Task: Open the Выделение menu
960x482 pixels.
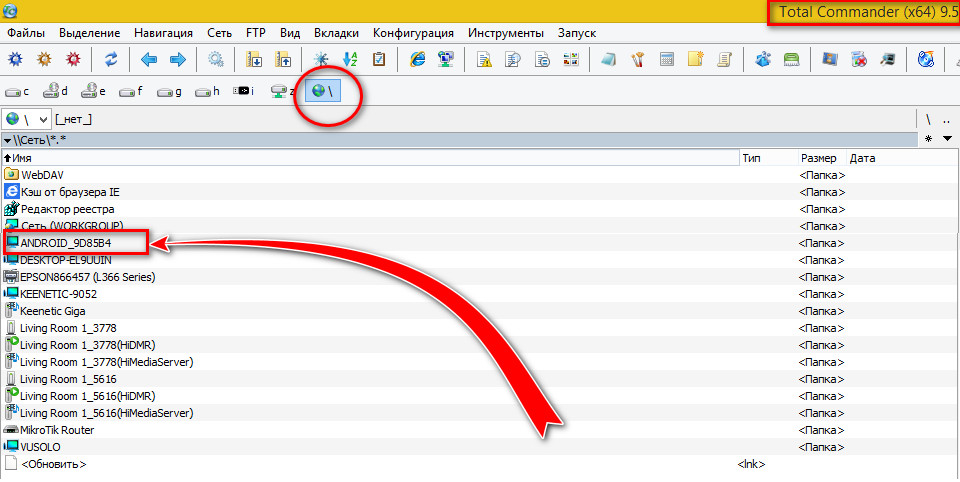Action: (x=89, y=33)
